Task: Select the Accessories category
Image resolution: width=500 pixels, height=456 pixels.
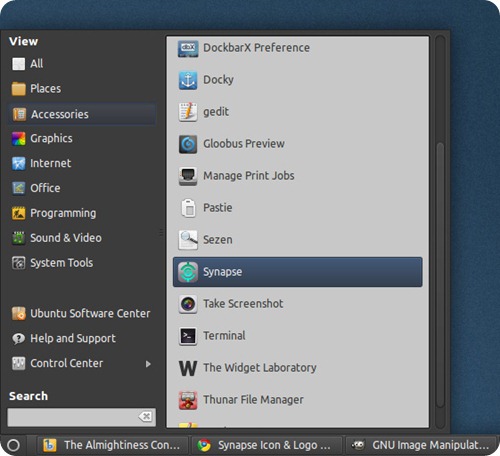Action: (82, 114)
